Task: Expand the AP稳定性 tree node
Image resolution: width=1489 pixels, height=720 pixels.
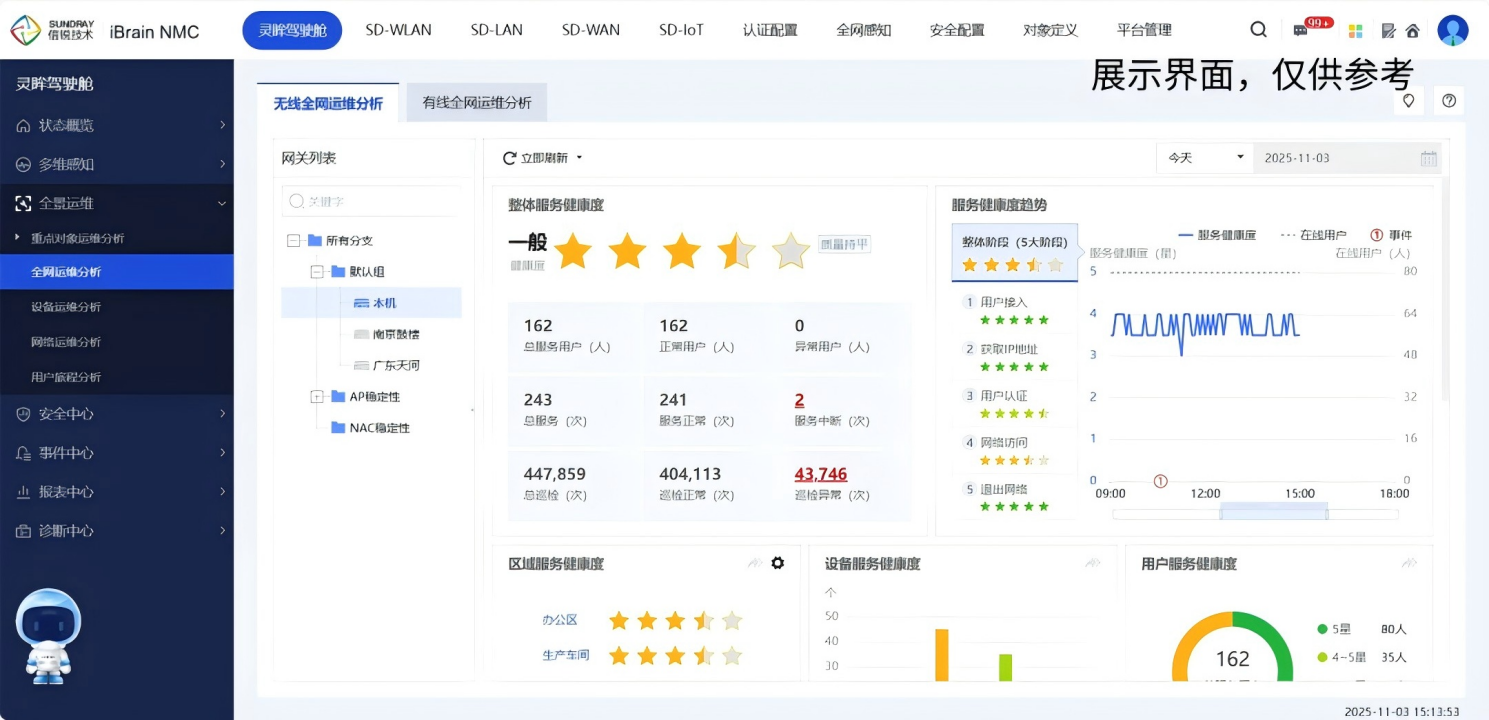Action: 317,397
